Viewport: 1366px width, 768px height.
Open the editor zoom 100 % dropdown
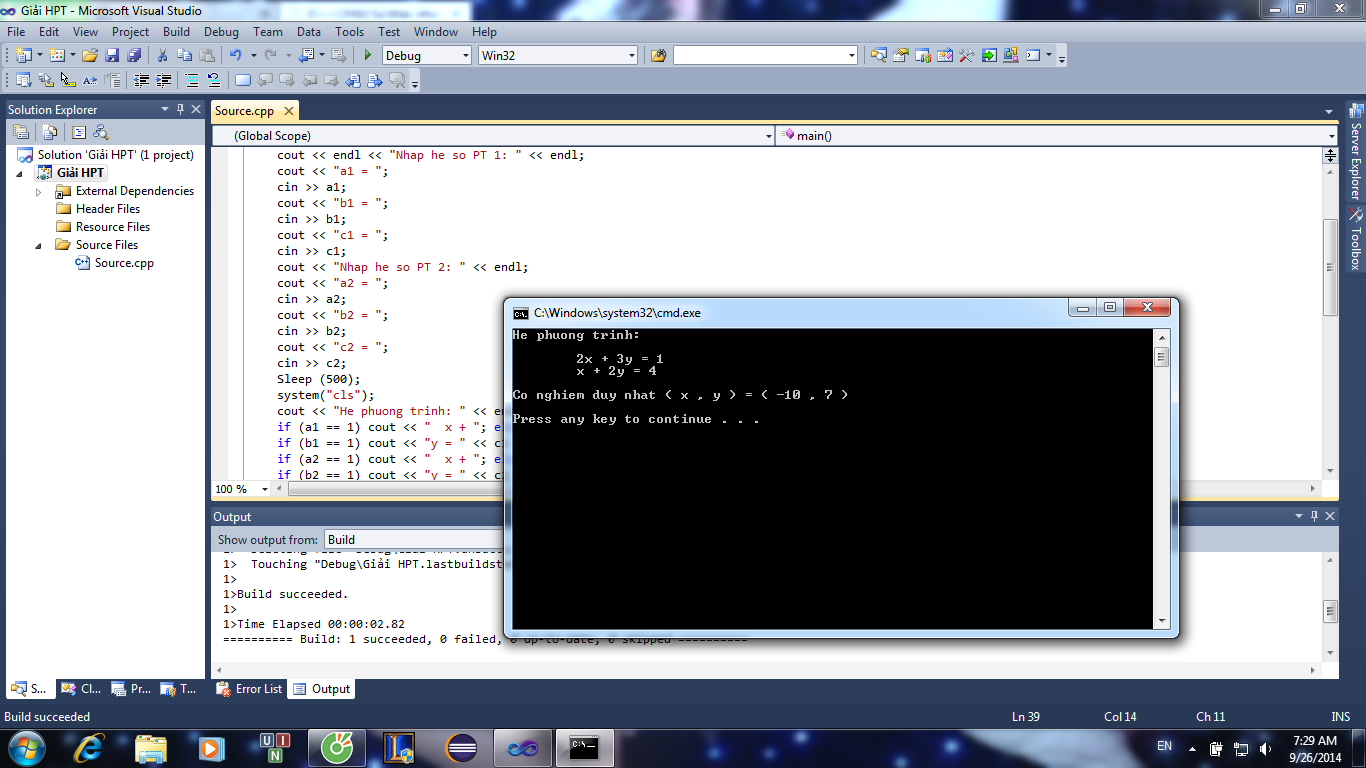coord(265,489)
